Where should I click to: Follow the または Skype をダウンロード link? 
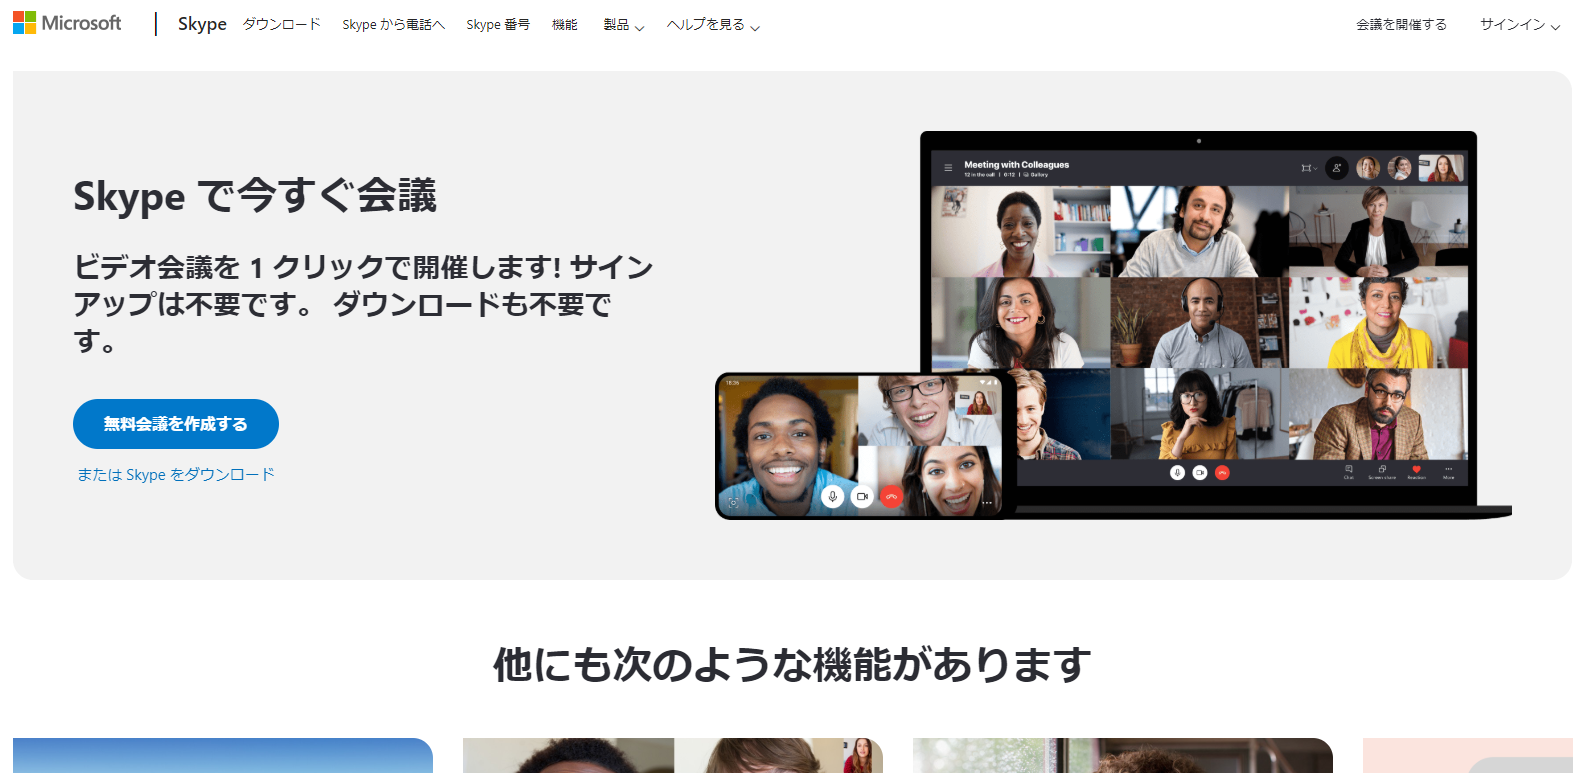click(x=176, y=475)
